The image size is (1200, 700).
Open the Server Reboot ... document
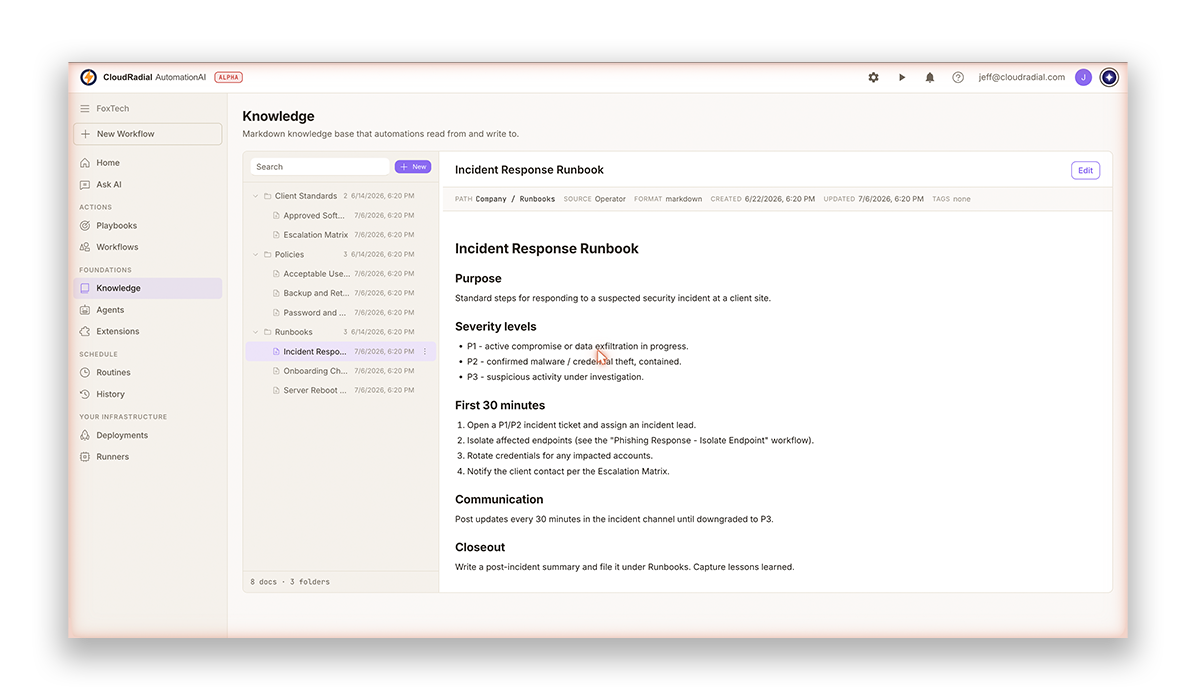[x=315, y=391]
